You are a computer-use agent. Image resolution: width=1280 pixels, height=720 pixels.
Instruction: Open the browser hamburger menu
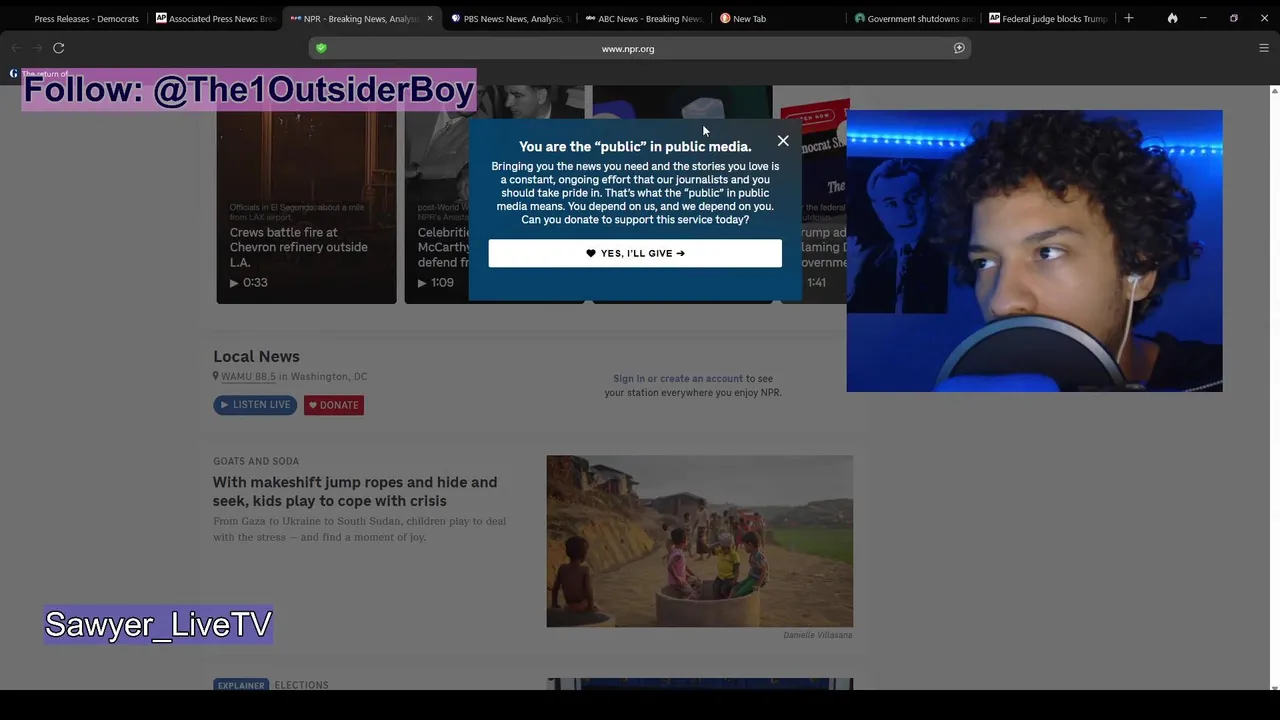(1263, 48)
